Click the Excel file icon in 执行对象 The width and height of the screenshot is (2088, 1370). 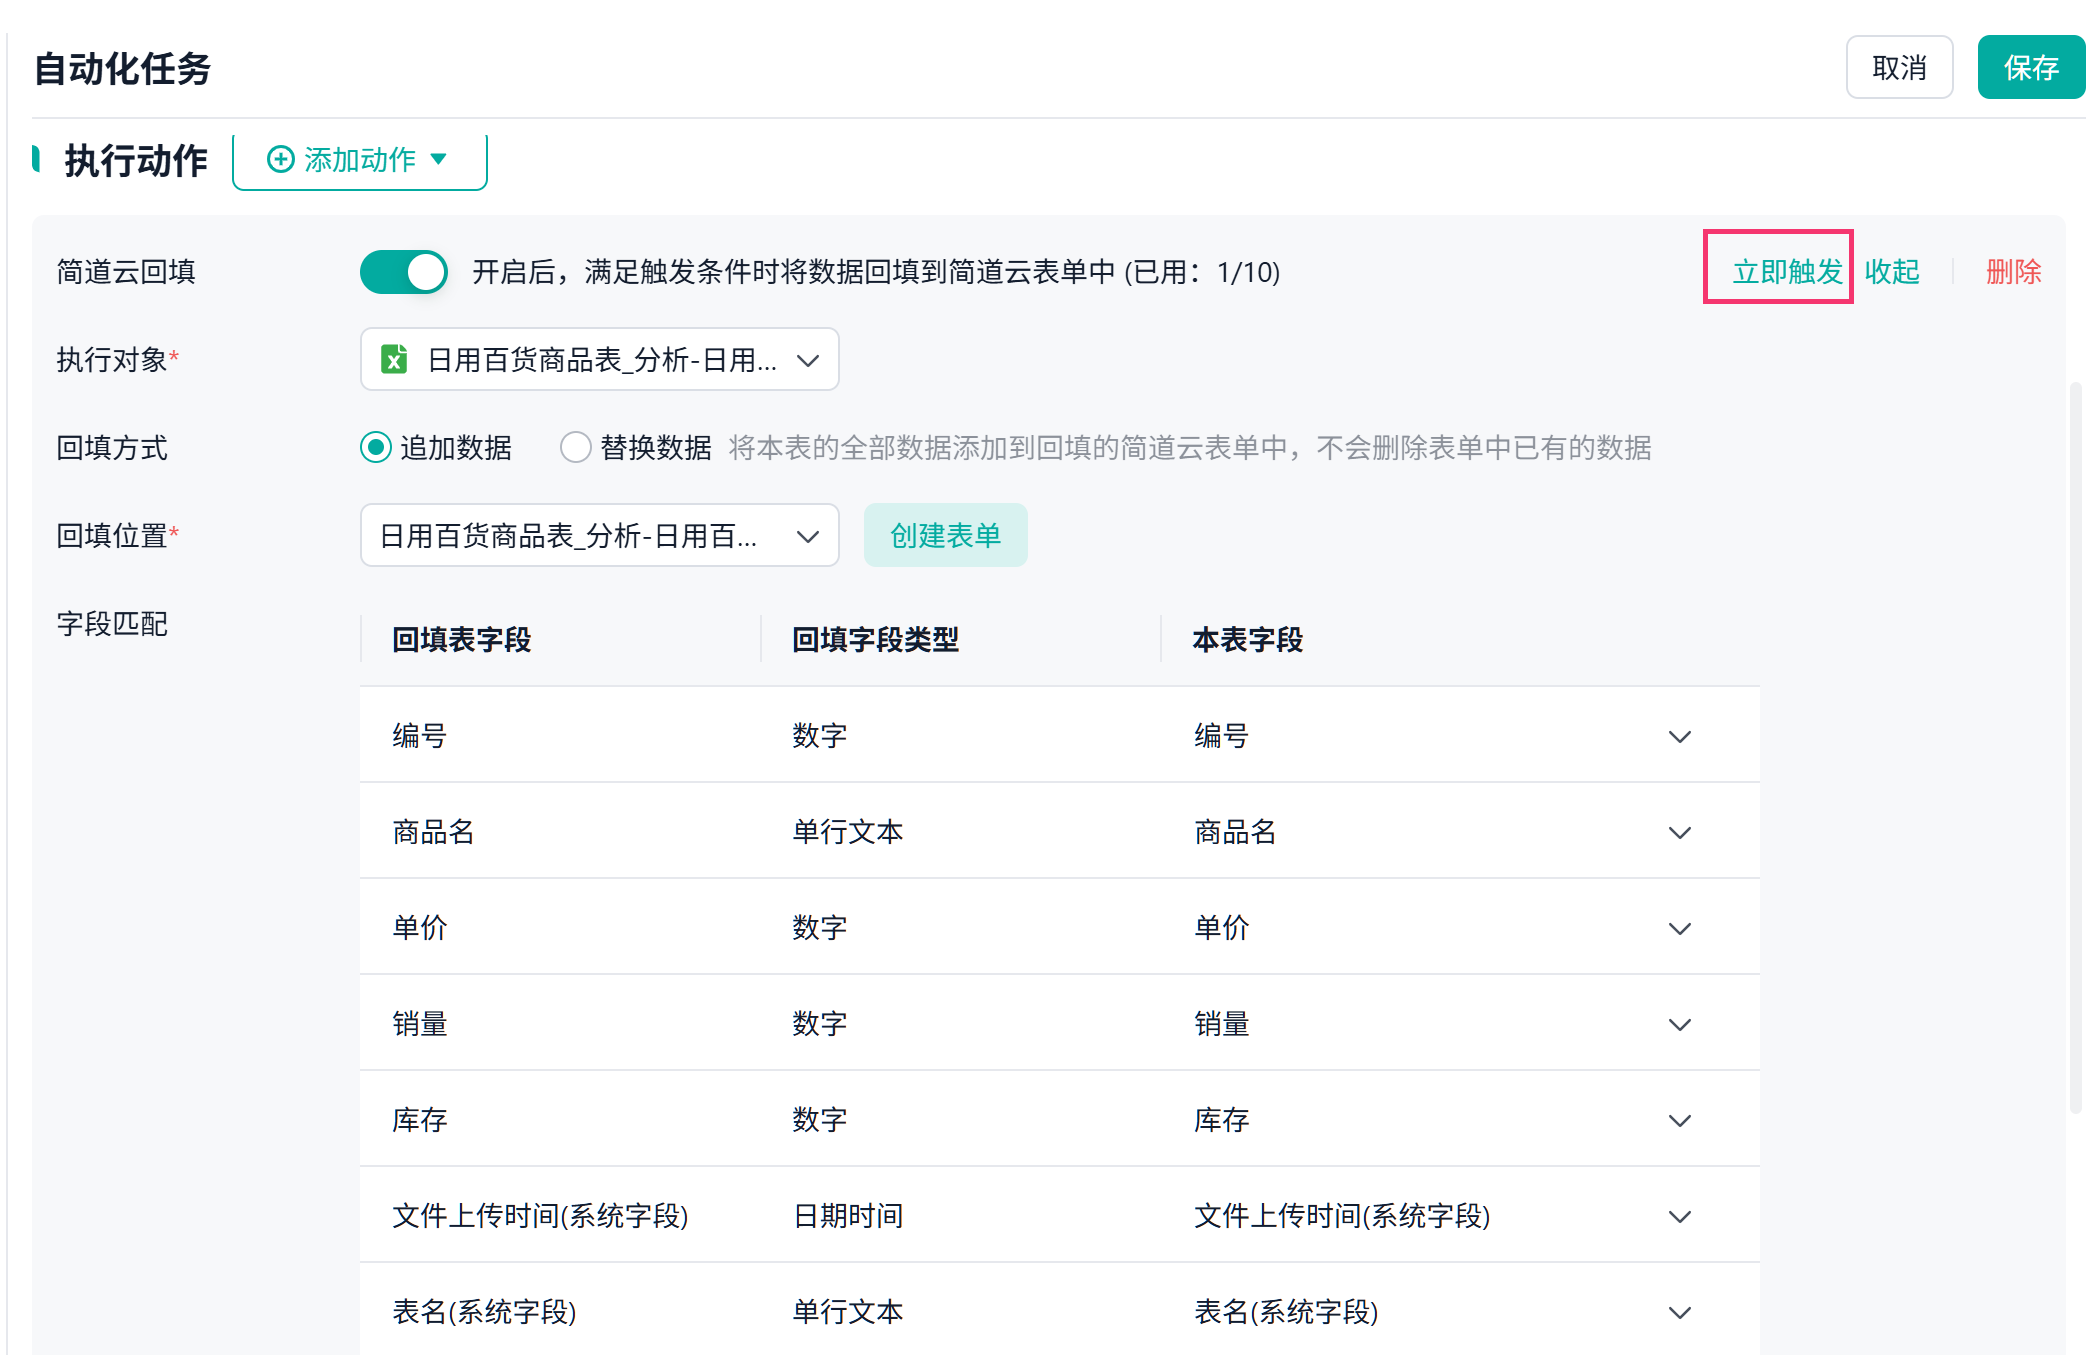click(394, 359)
